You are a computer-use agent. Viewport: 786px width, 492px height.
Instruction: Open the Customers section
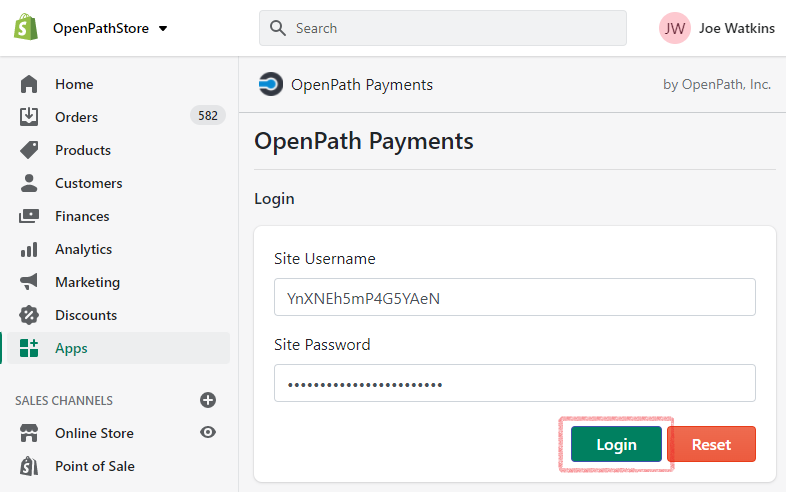pos(89,183)
